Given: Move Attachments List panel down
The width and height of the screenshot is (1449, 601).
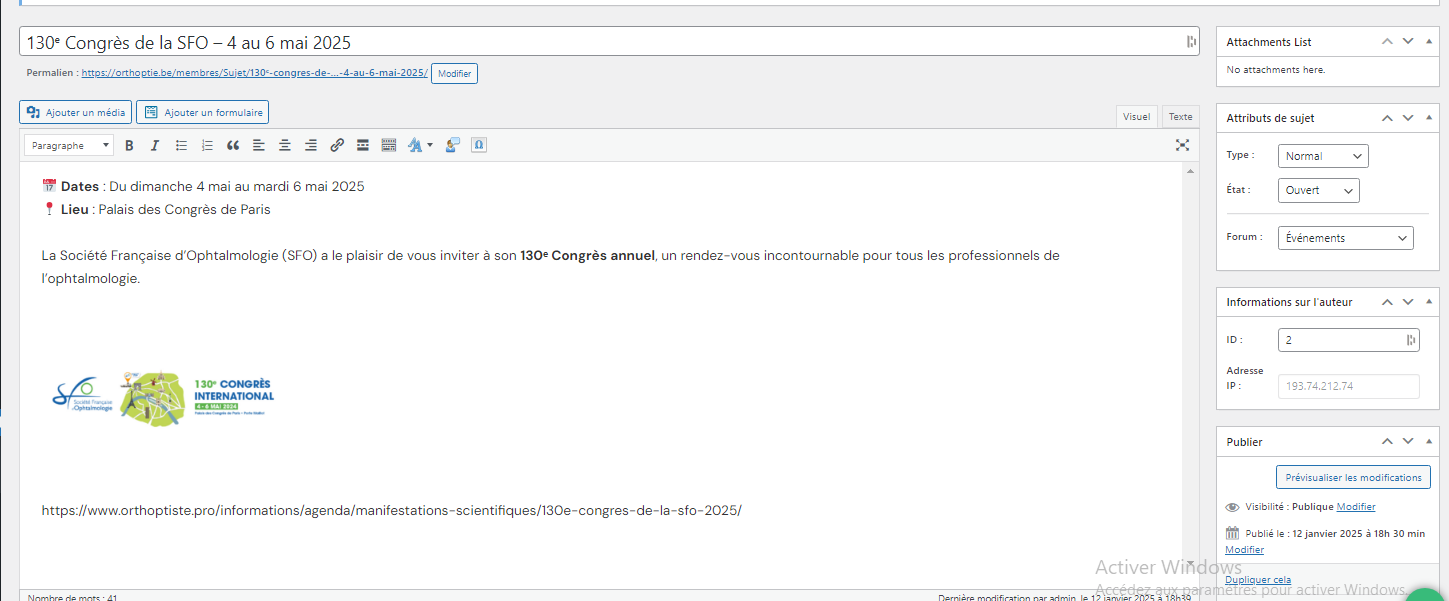Looking at the screenshot, I should click(1408, 41).
